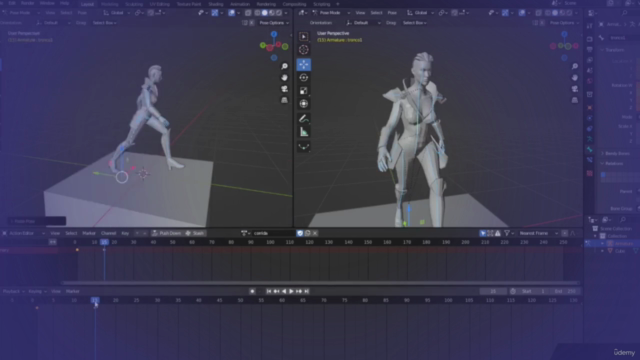Toggle camera view in the right viewport

point(575,89)
